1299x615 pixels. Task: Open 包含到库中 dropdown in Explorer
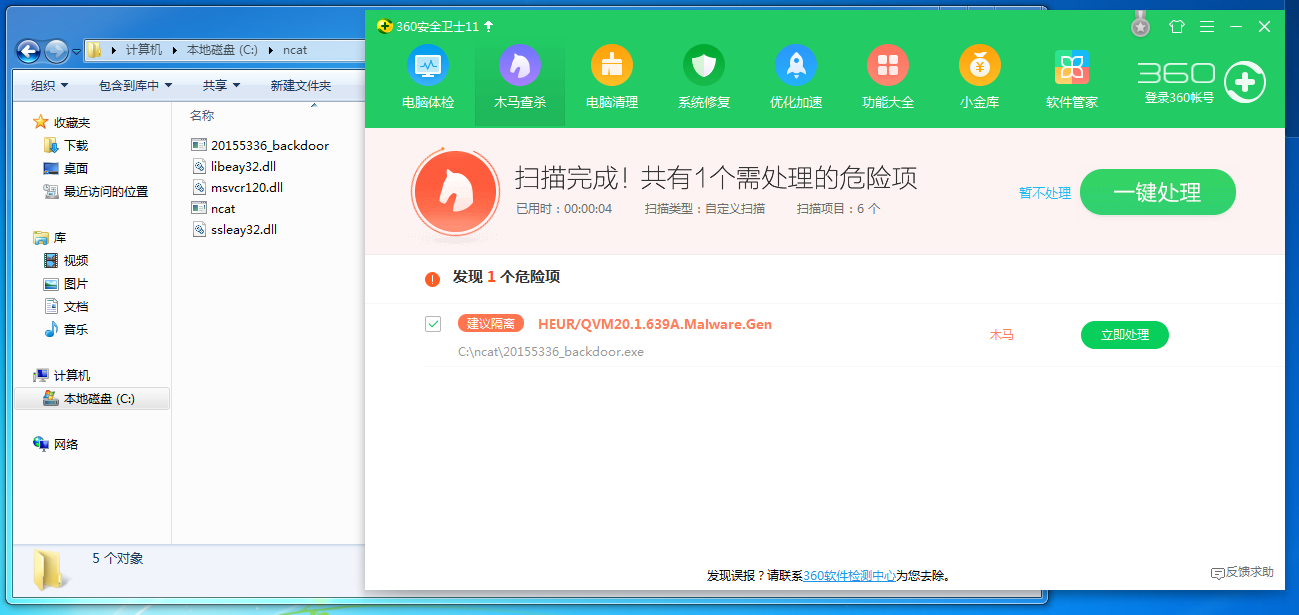135,86
